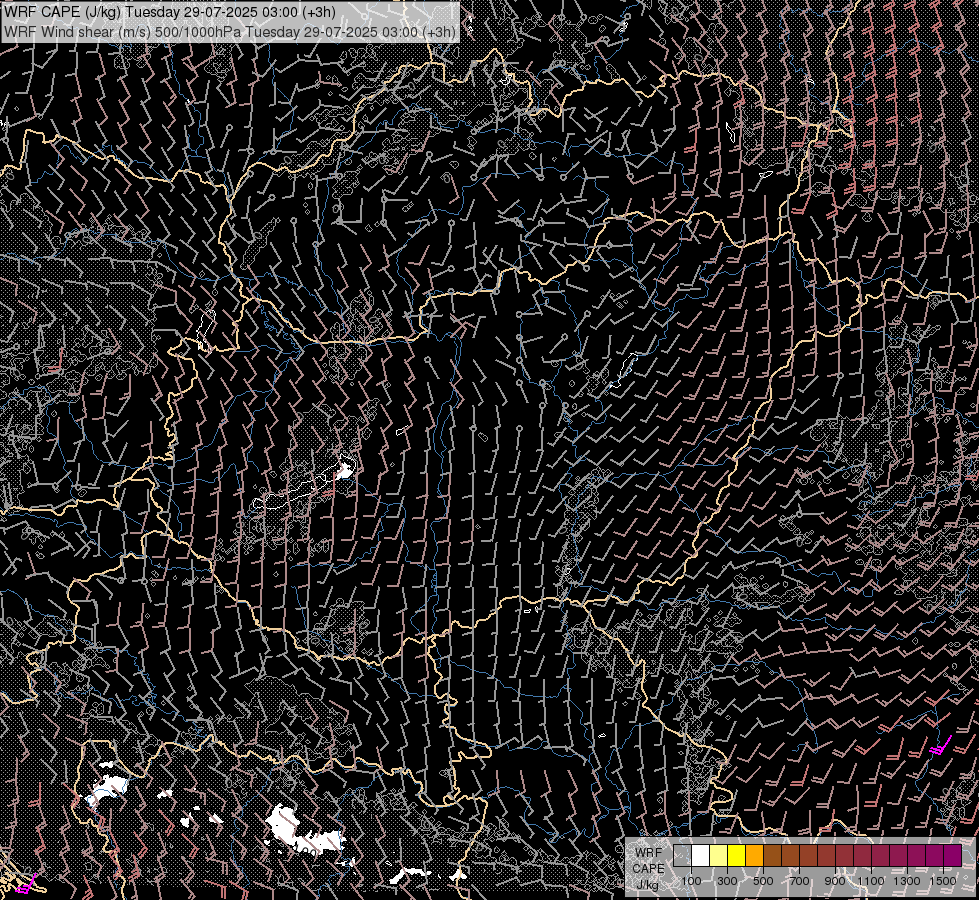Image resolution: width=979 pixels, height=900 pixels.
Task: Click the legend value 300
Action: pyautogui.click(x=727, y=881)
